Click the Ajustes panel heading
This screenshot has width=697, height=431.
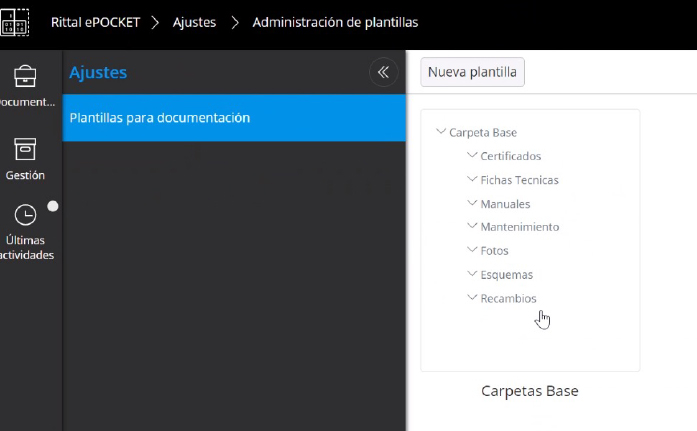[98, 72]
